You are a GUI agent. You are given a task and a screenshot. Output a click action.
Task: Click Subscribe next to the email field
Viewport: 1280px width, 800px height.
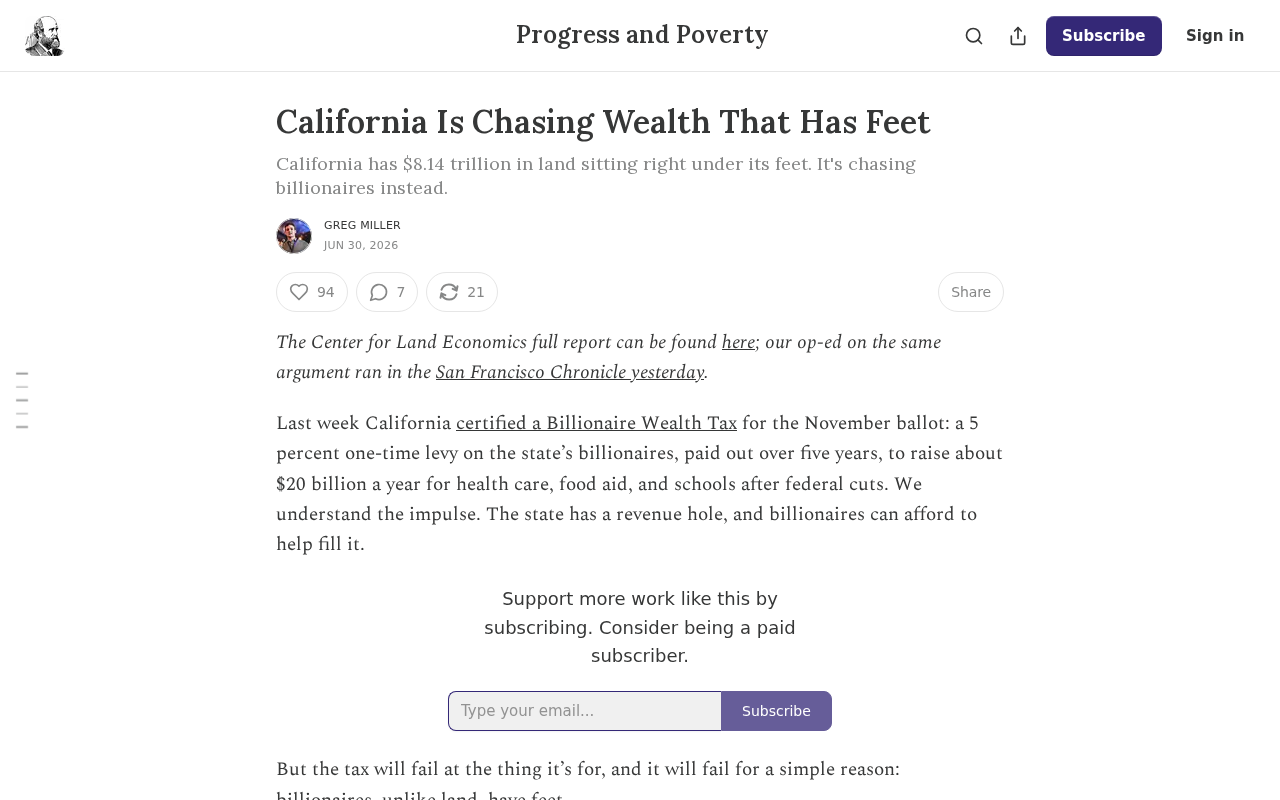coord(776,711)
